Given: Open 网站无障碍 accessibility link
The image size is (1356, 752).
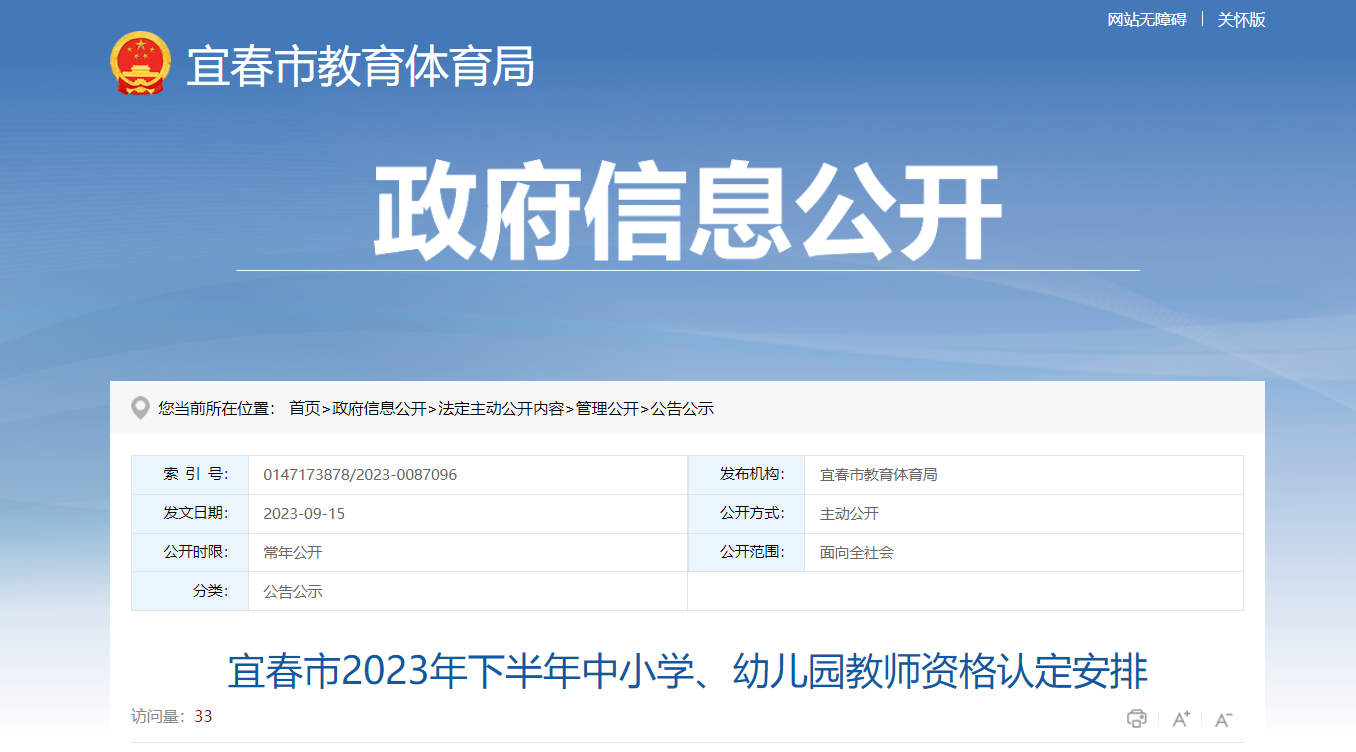Looking at the screenshot, I should tap(1147, 20).
